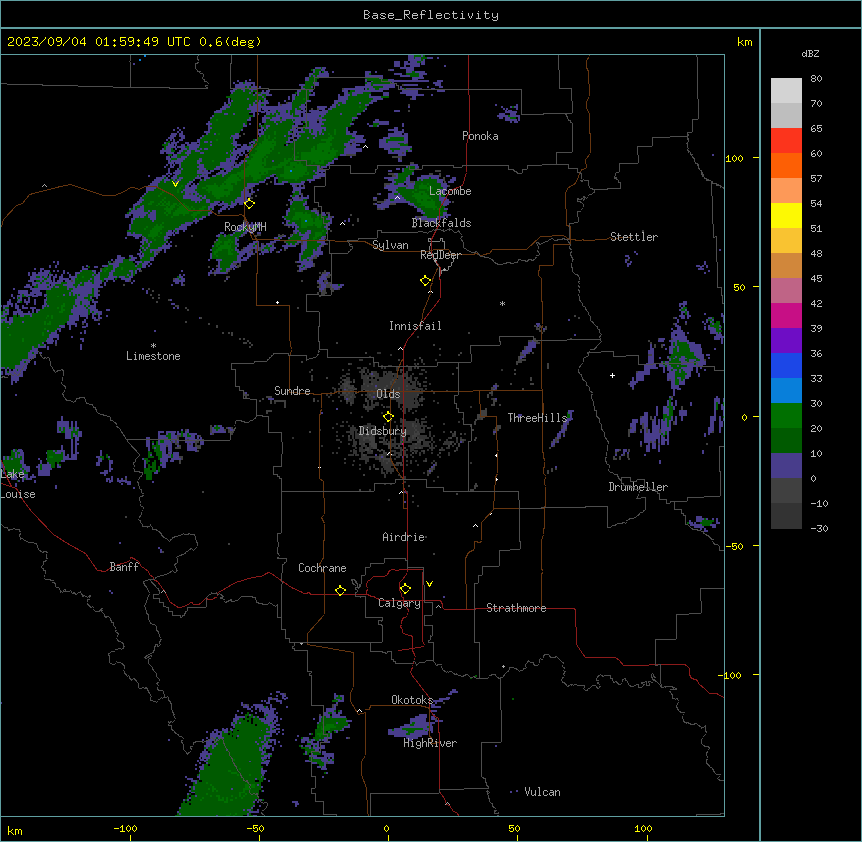Click the -100 tick on horizontal axis
Image resolution: width=862 pixels, height=842 pixels.
pos(125,828)
